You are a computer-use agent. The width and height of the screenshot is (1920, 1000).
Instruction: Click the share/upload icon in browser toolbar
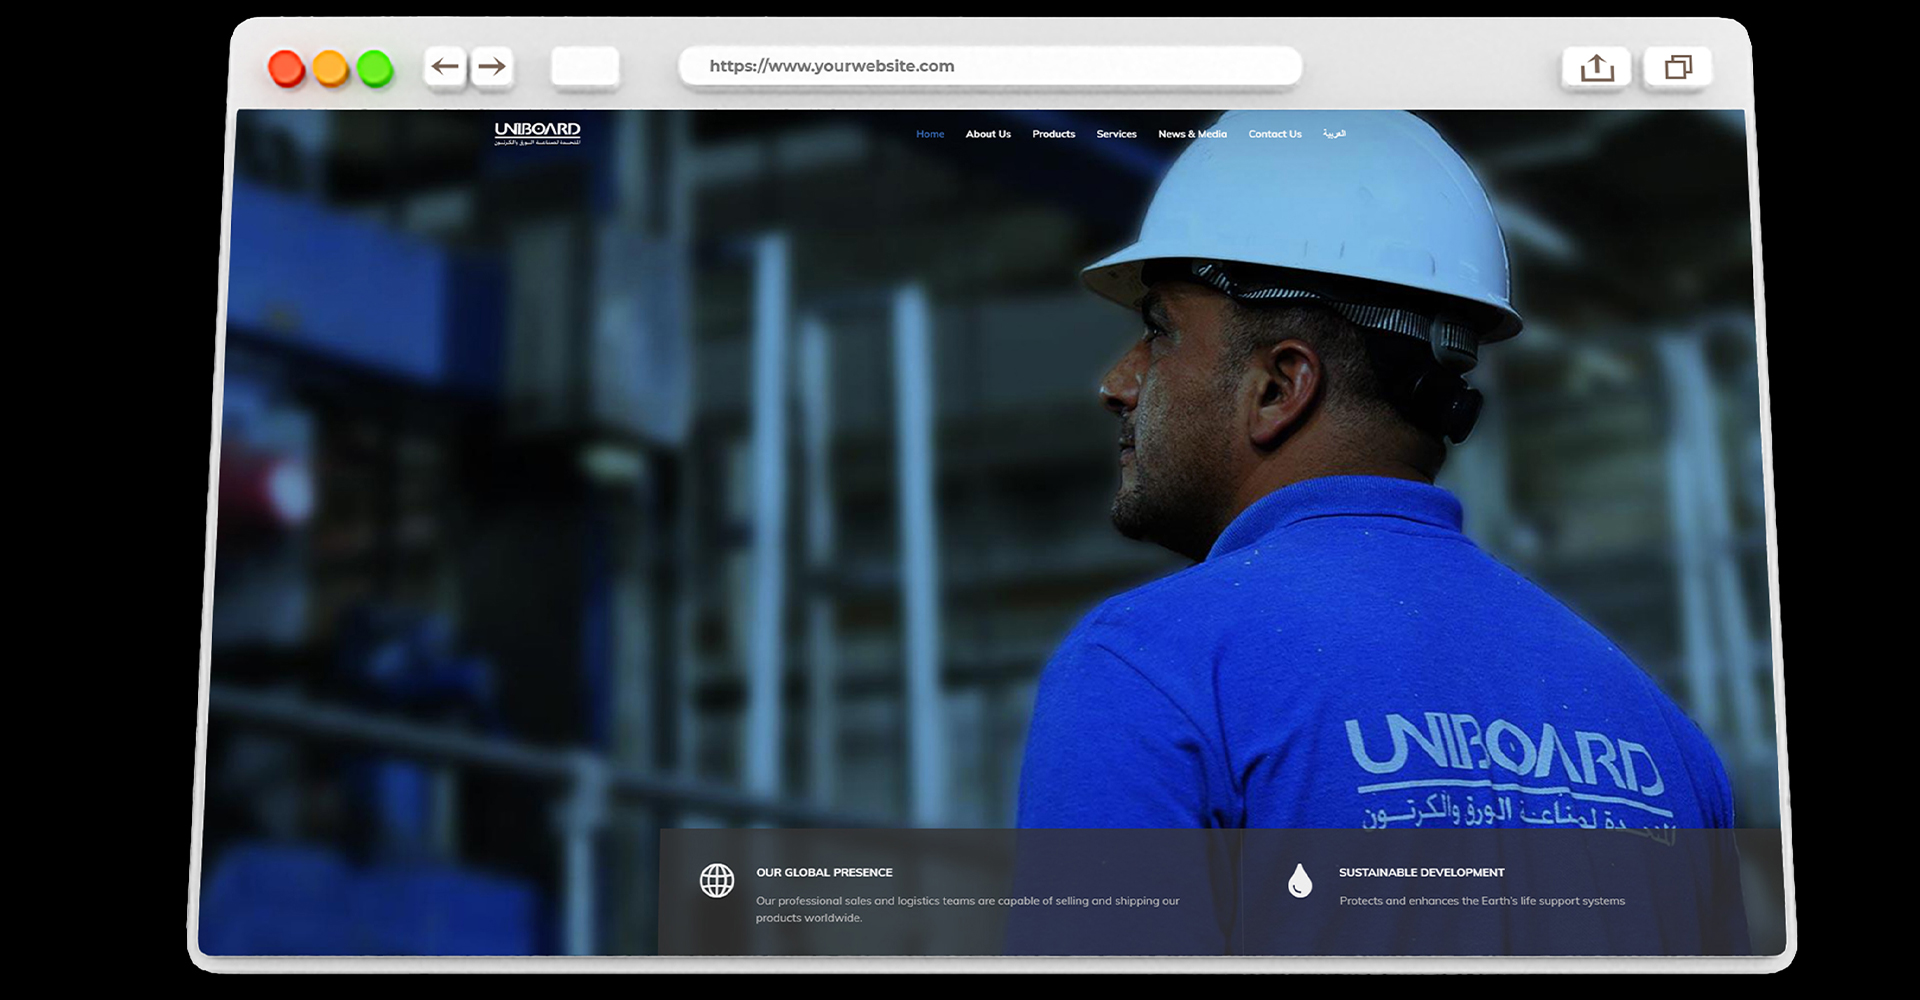(x=1597, y=67)
